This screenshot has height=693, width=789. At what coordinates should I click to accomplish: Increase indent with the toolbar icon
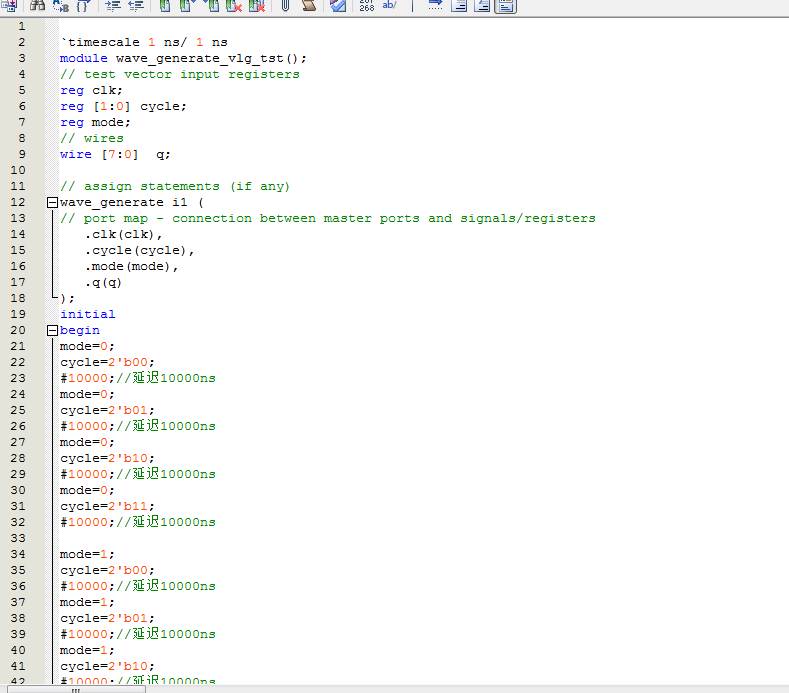pyautogui.click(x=113, y=6)
